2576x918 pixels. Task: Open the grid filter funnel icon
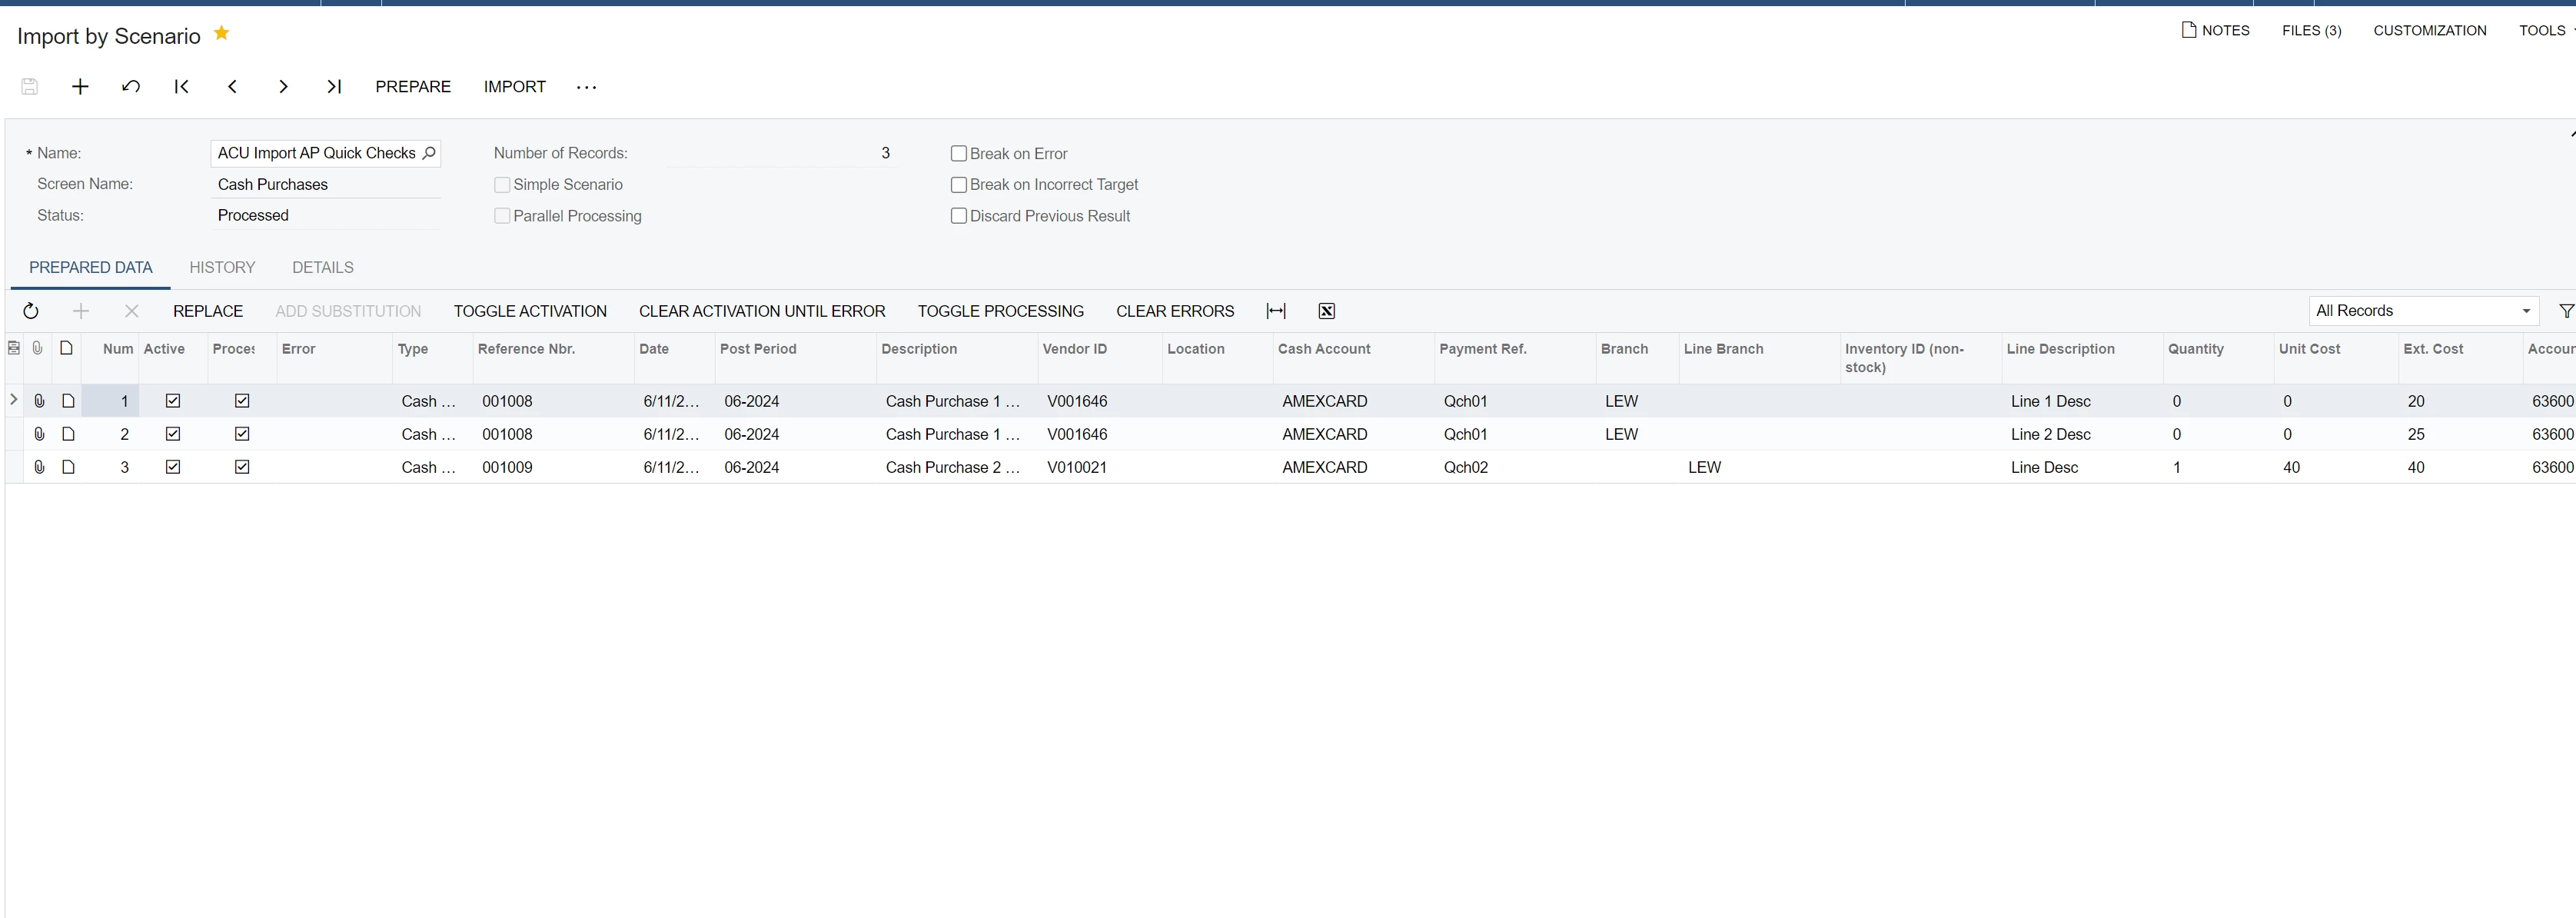click(2565, 311)
